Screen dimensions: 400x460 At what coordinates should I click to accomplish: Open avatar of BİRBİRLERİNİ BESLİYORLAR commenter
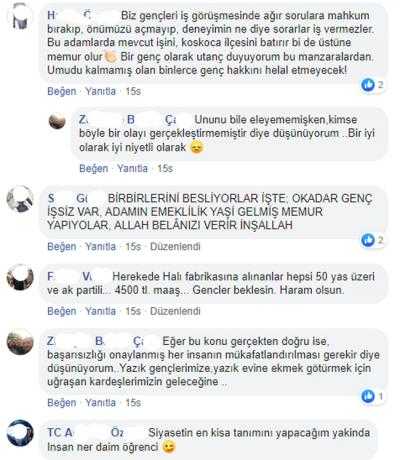tap(20, 199)
